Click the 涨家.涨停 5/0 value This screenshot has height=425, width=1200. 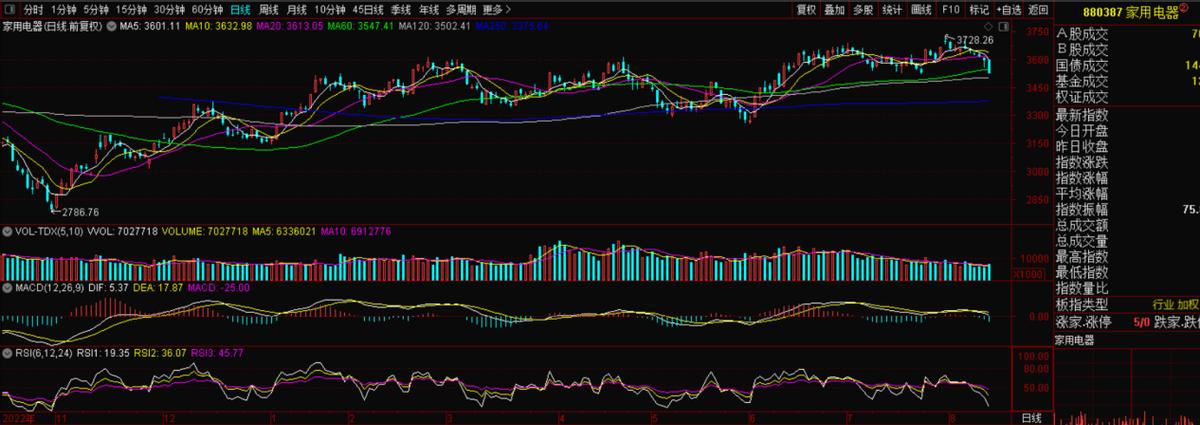point(1141,322)
